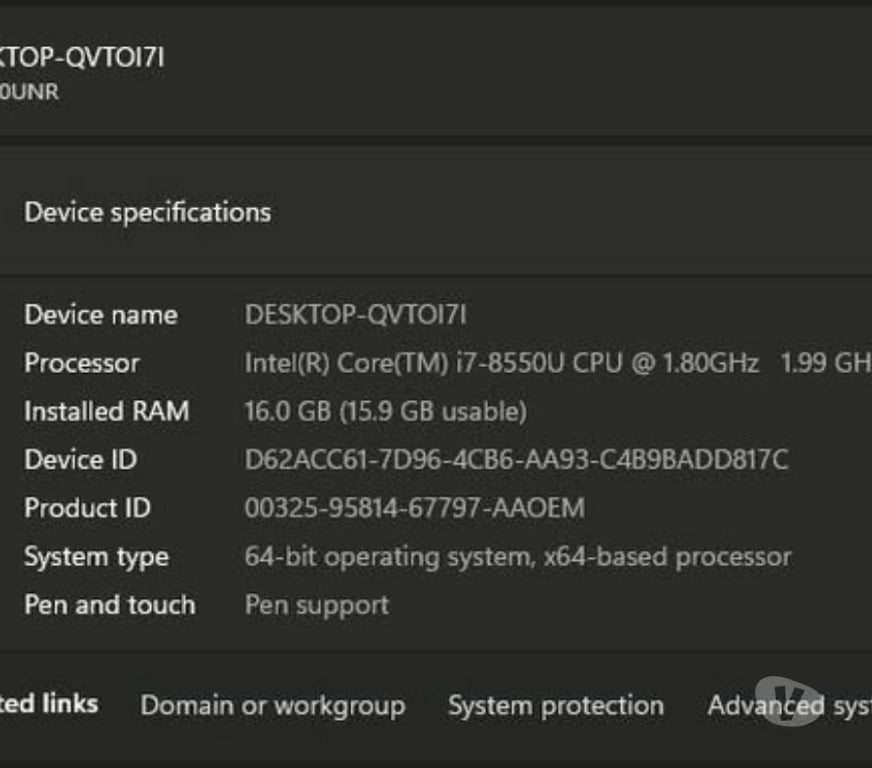Viewport: 872px width, 768px height.
Task: Expand the Device specifications section
Action: coord(147,212)
